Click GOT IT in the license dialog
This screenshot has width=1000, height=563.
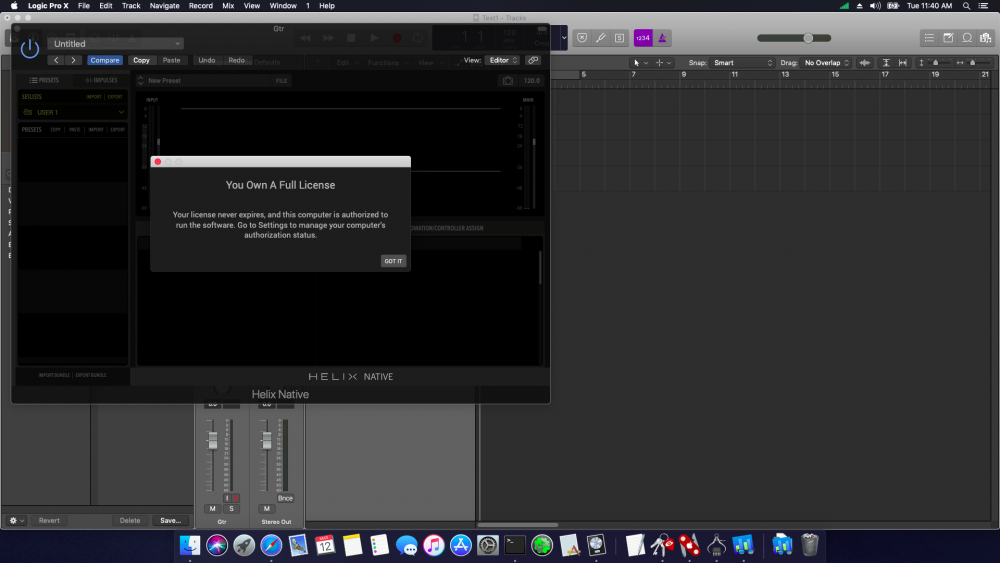tap(393, 261)
